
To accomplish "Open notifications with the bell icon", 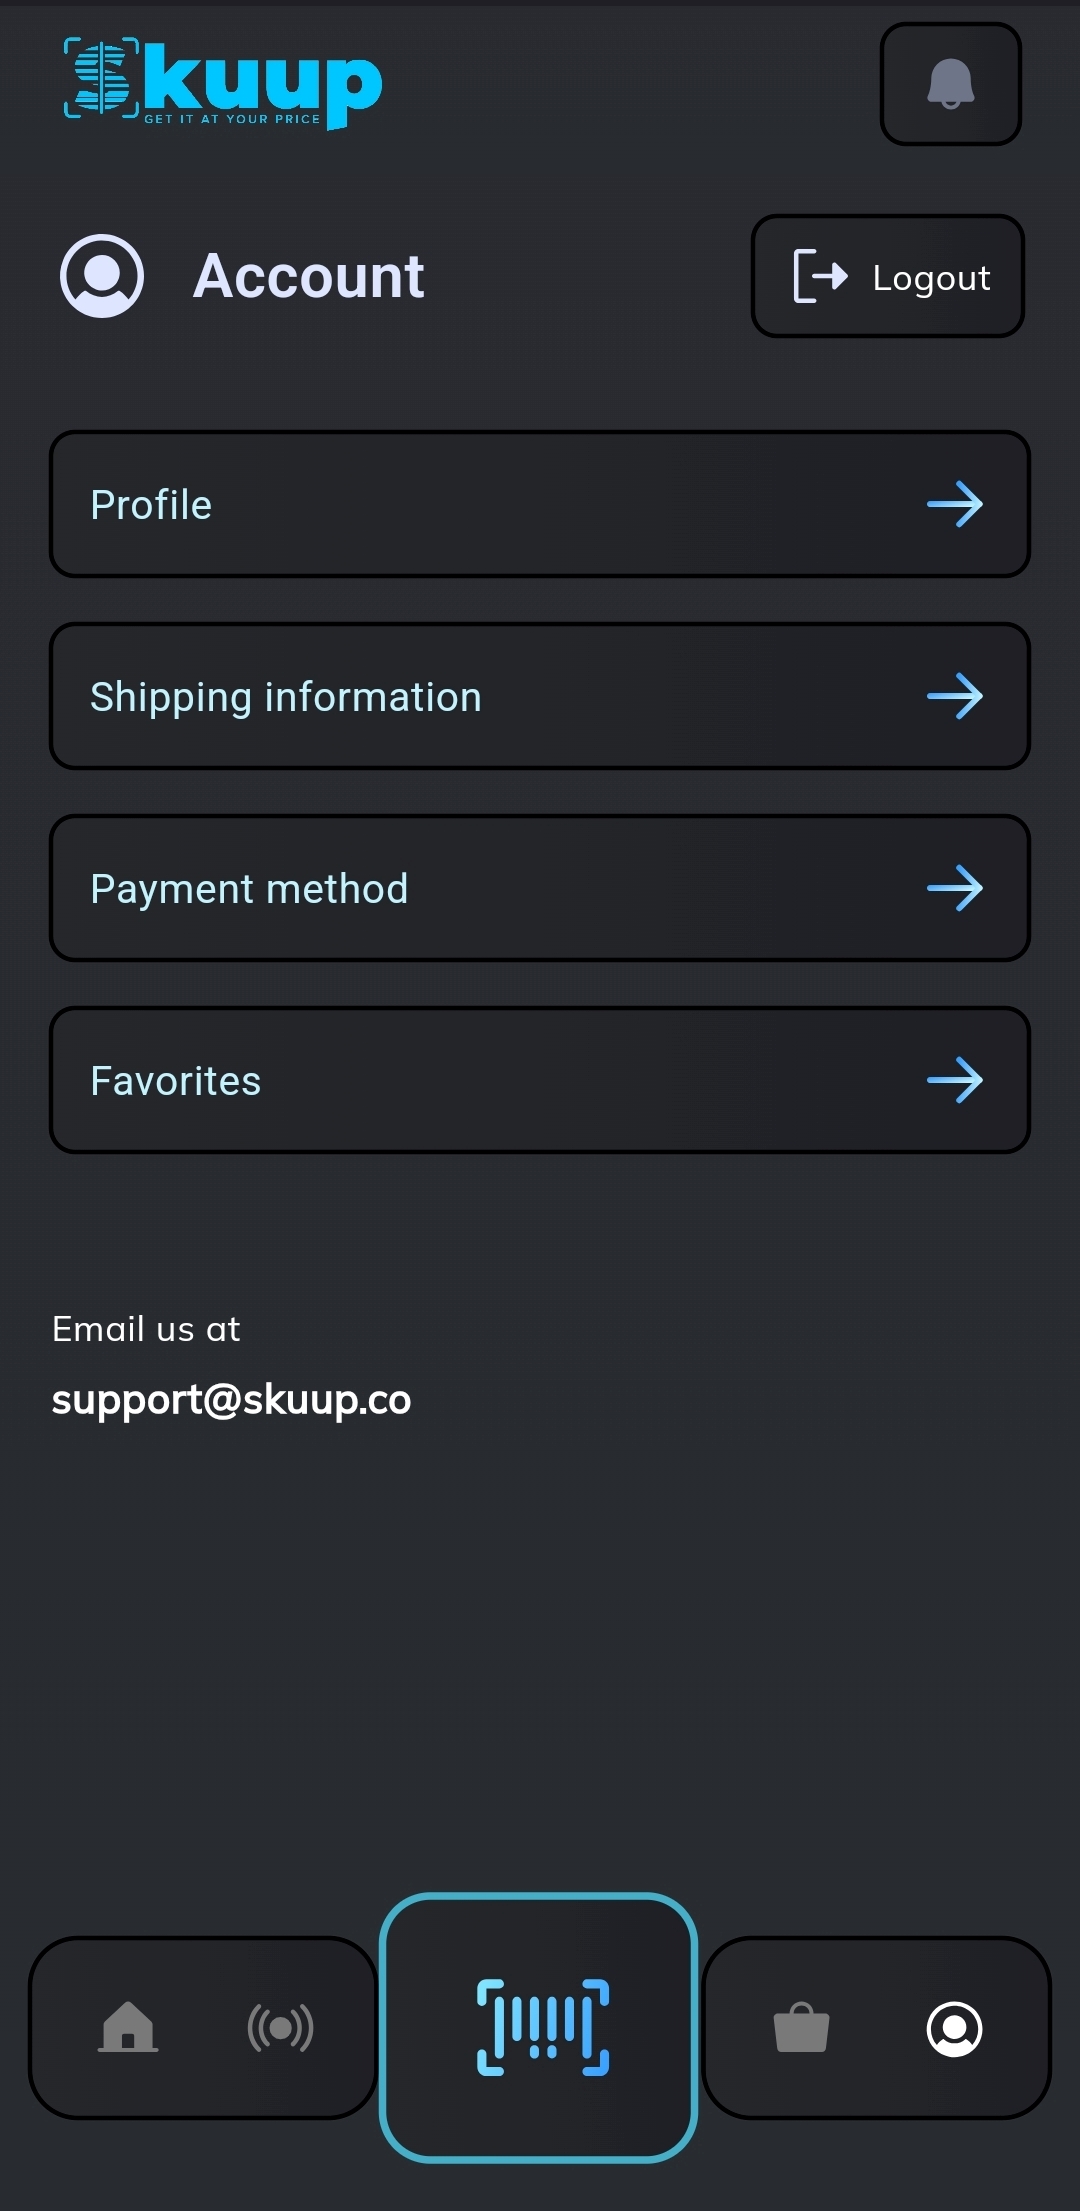I will click(950, 84).
